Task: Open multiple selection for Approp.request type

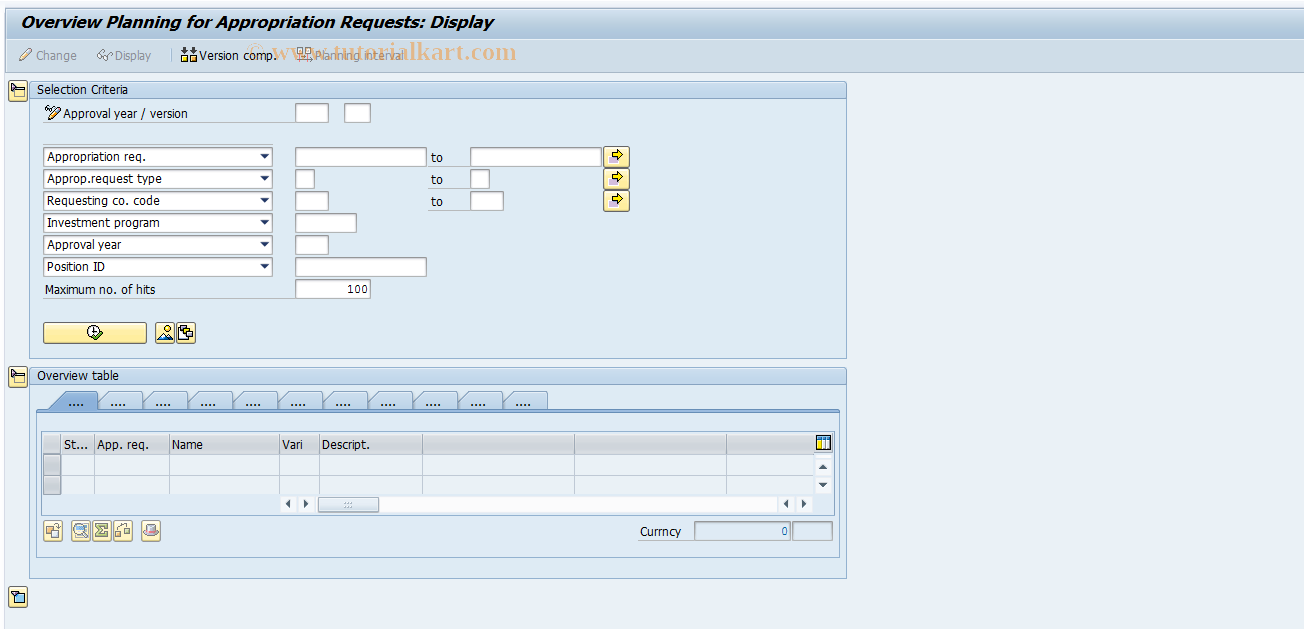Action: point(617,178)
